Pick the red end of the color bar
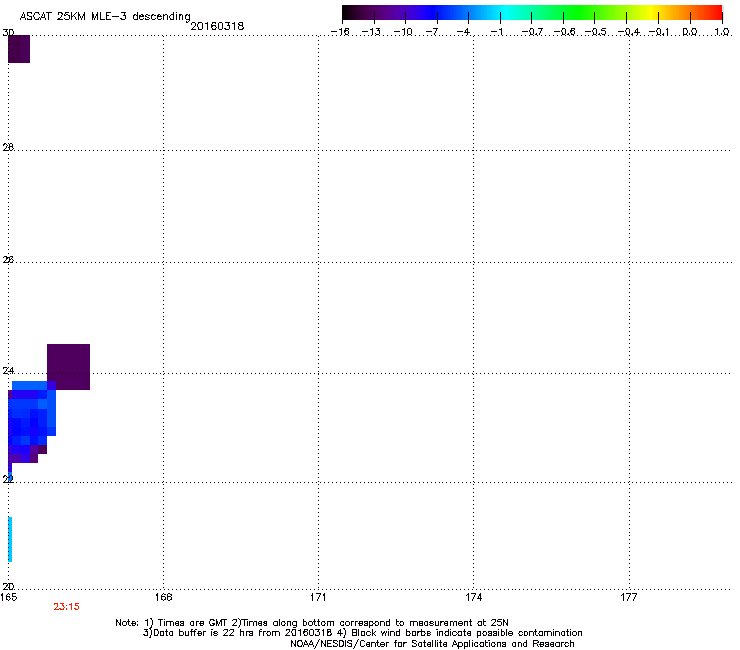Image resolution: width=740 pixels, height=650 pixels. point(716,12)
